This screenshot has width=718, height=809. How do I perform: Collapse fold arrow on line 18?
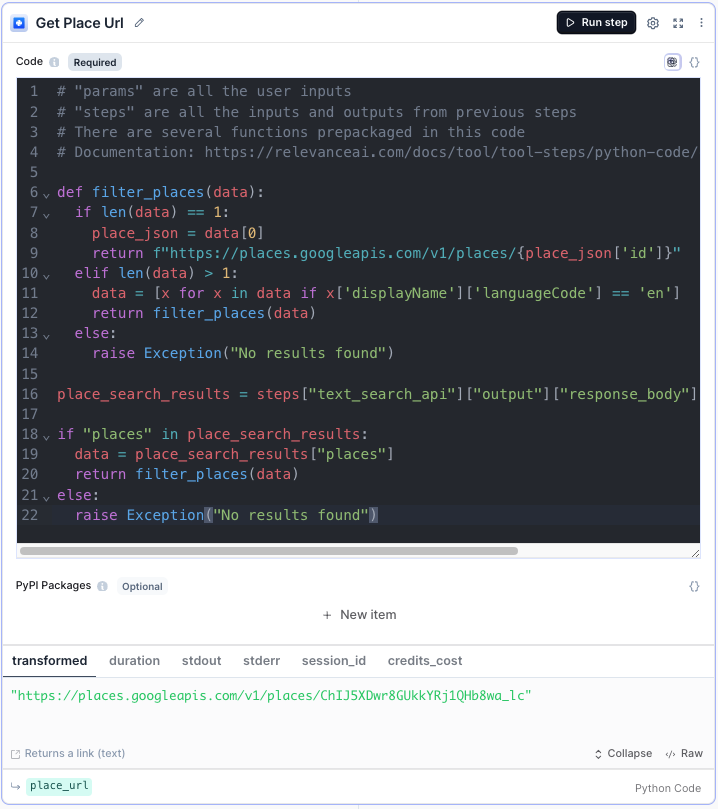pos(46,438)
